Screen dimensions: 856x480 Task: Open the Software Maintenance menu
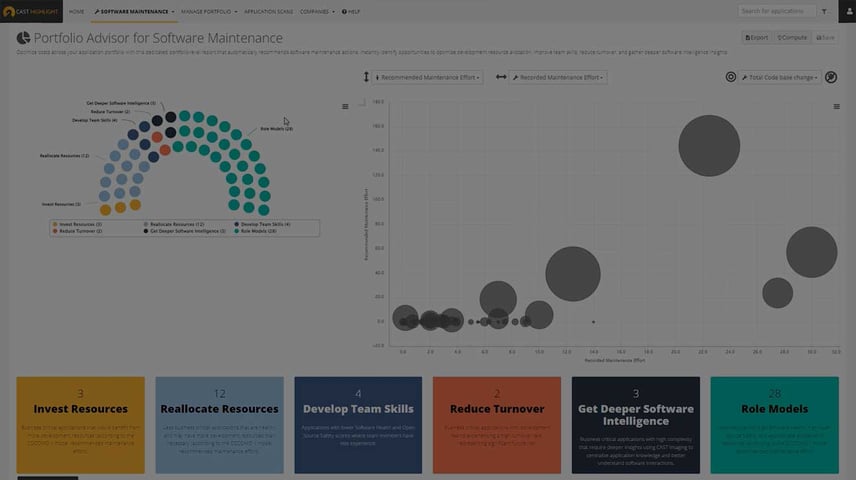pyautogui.click(x=134, y=11)
